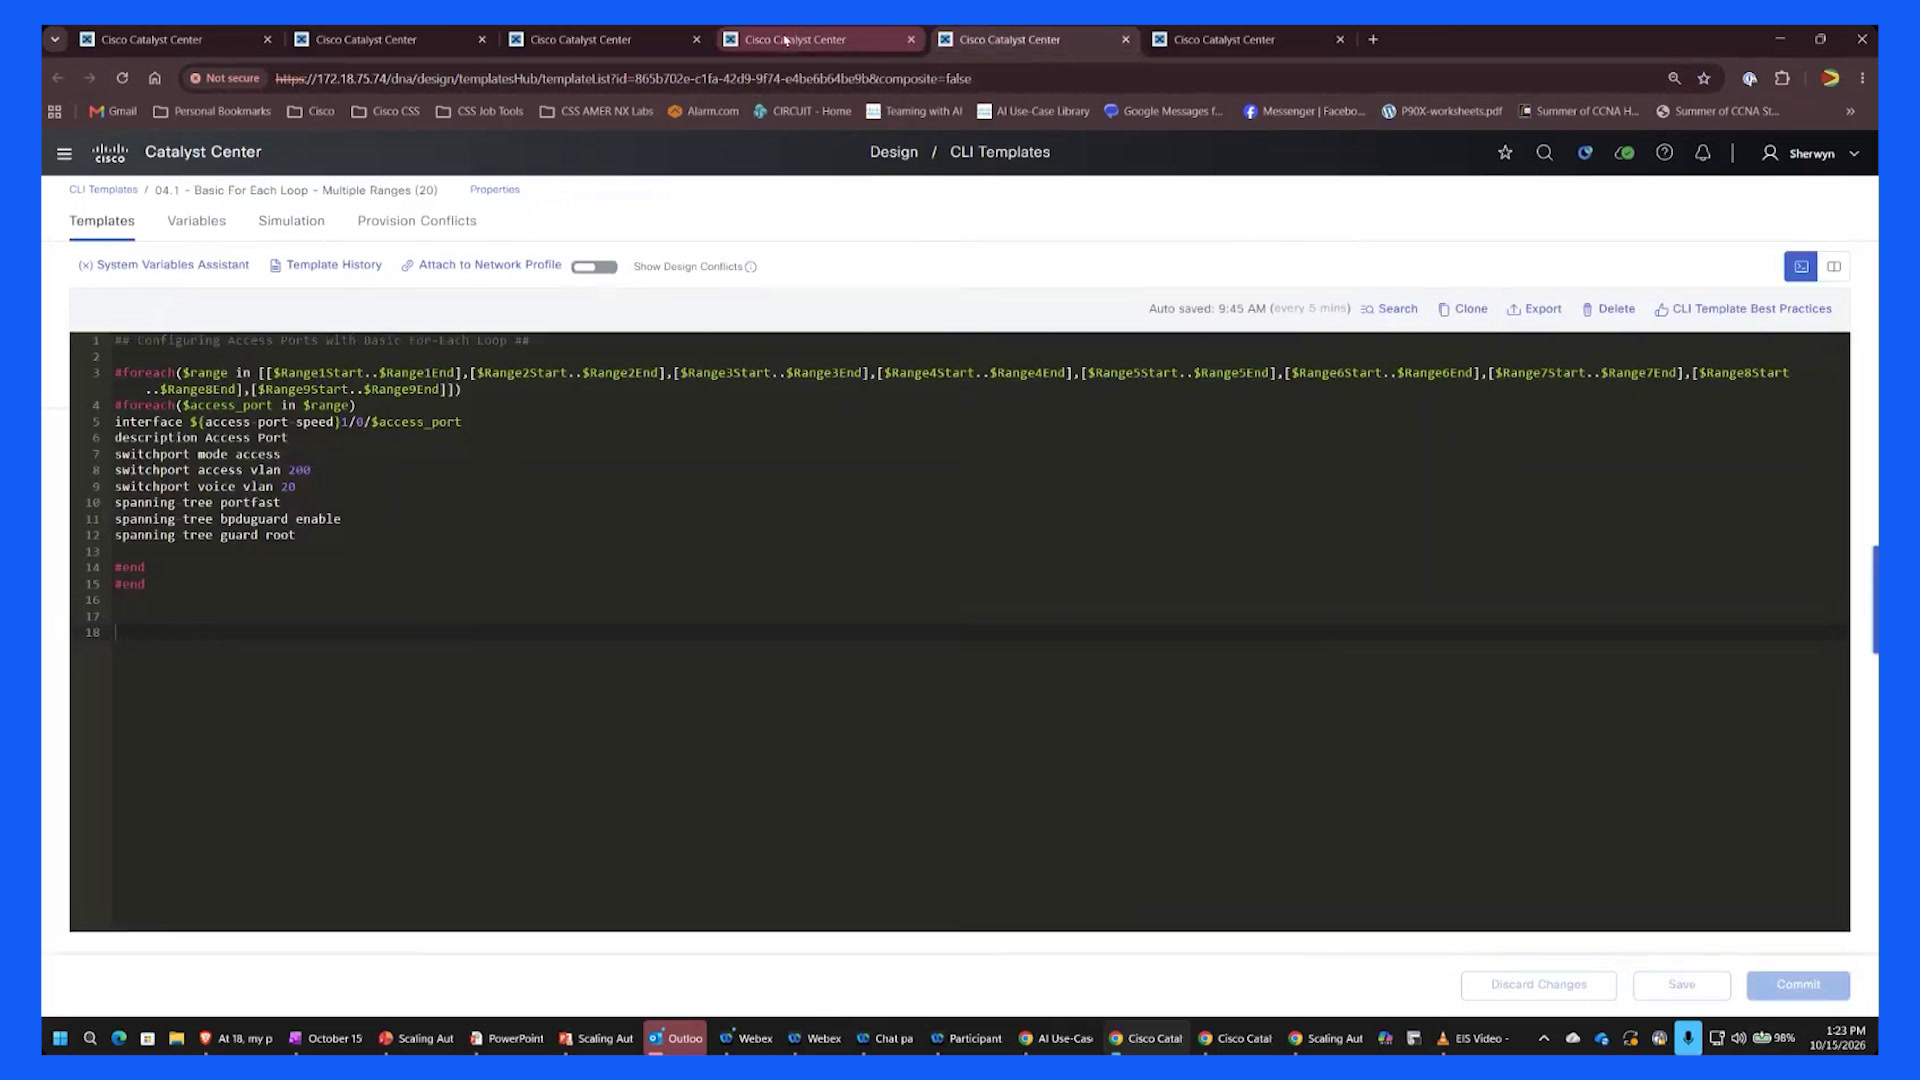Click the Save button
Viewport: 1920px width, 1080px height.
coord(1682,985)
